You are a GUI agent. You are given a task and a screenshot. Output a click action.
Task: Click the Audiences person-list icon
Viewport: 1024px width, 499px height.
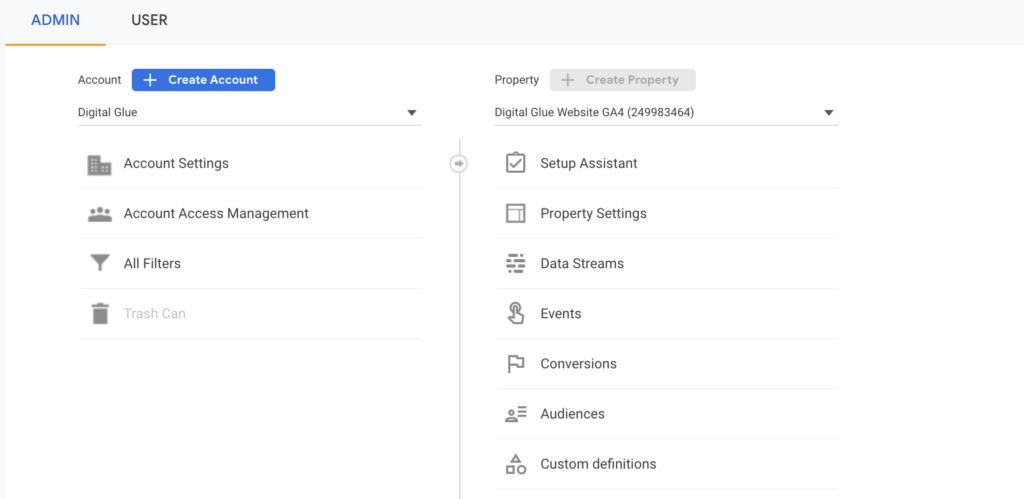(516, 414)
